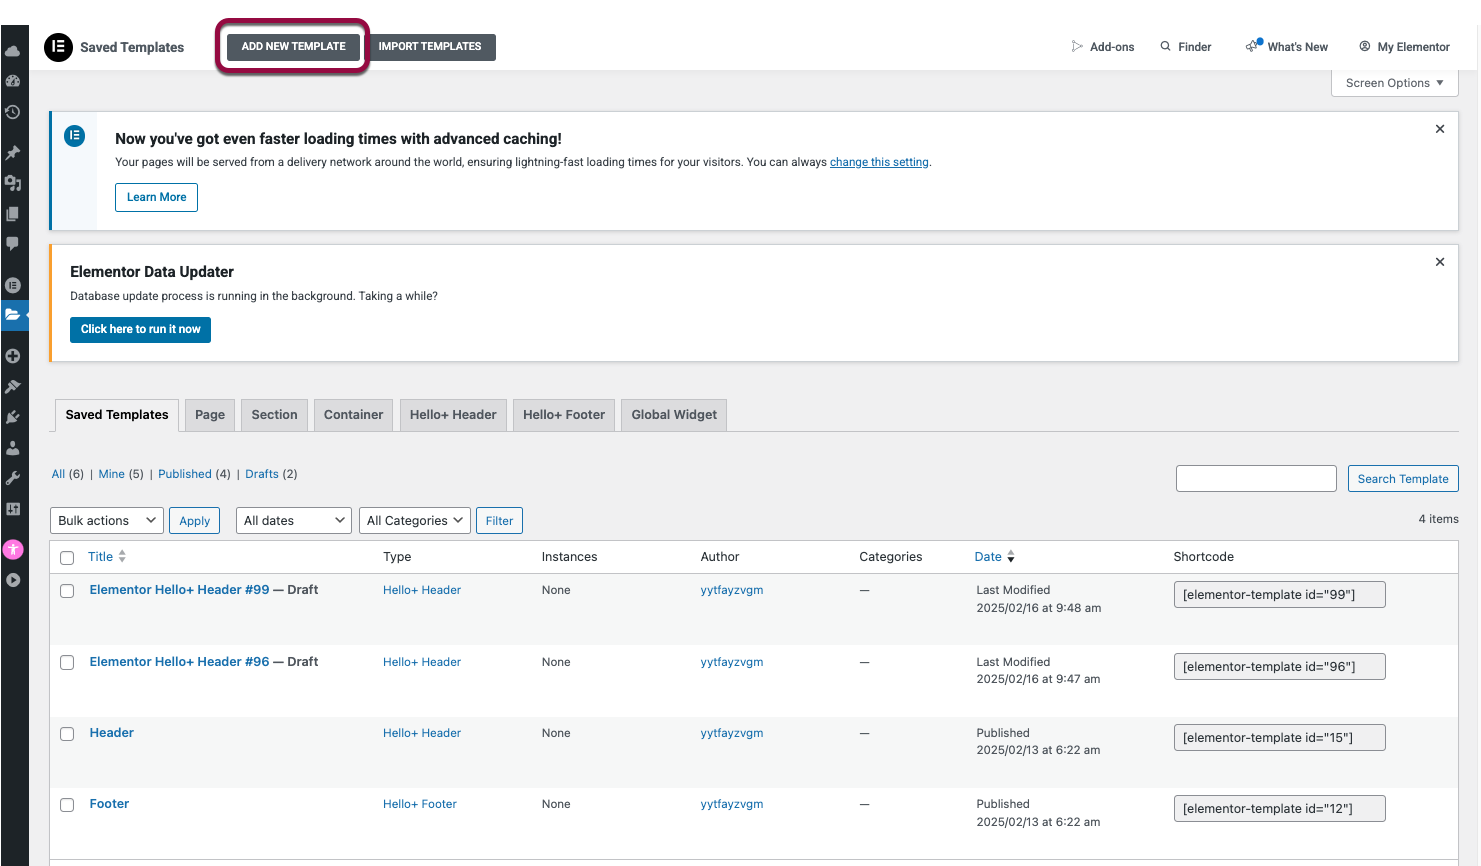Screen dimensions: 1481x866
Task: Follow the 'change this setting' link
Action: (879, 162)
